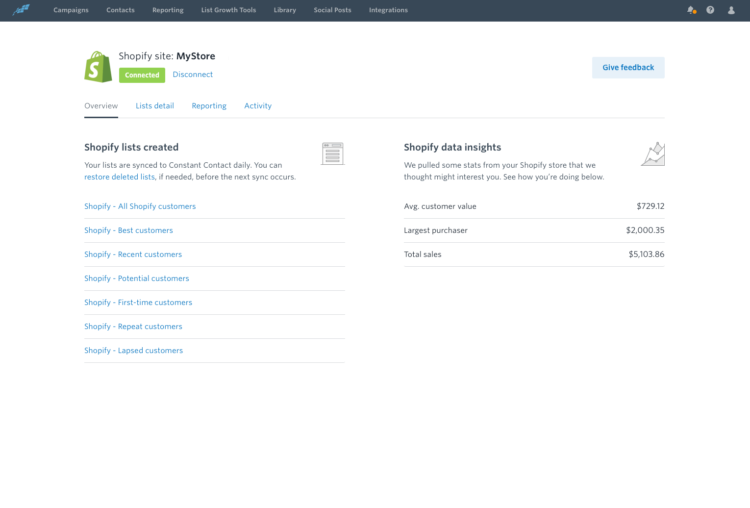Screen dimensions: 750x508
Task: Open the restore deleted lists link
Action: (x=120, y=177)
